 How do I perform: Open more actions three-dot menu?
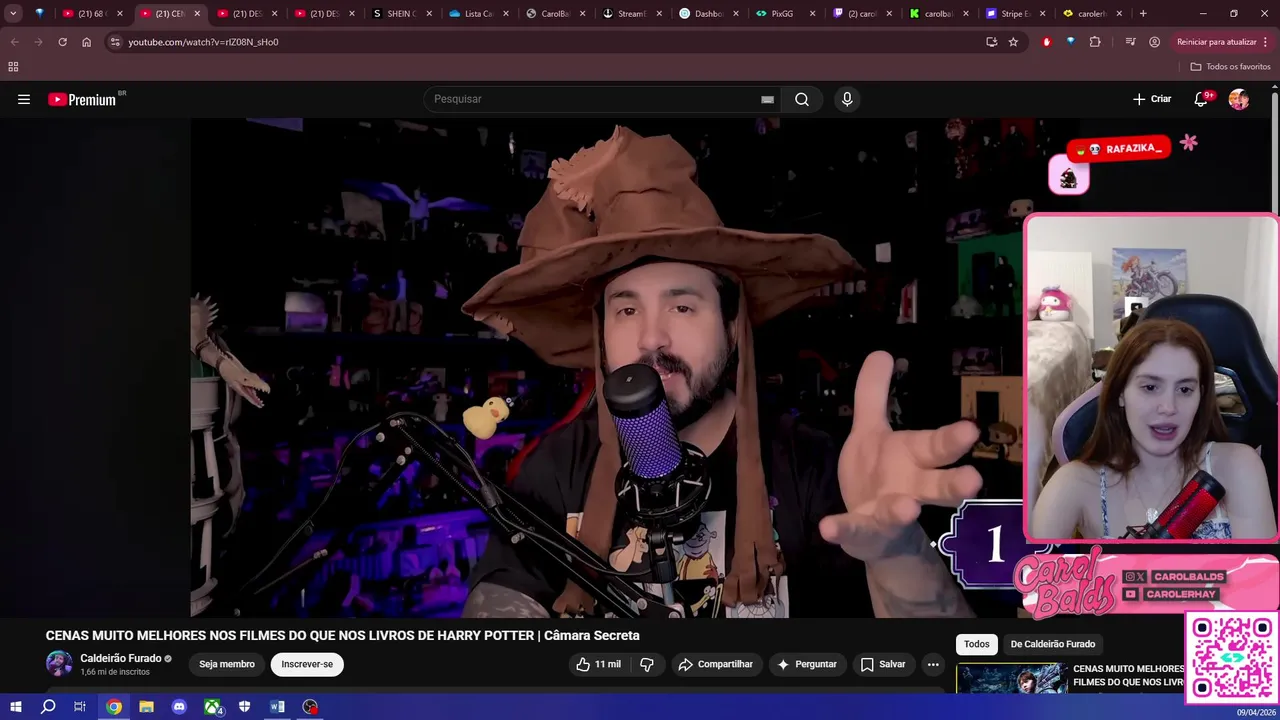pos(933,664)
